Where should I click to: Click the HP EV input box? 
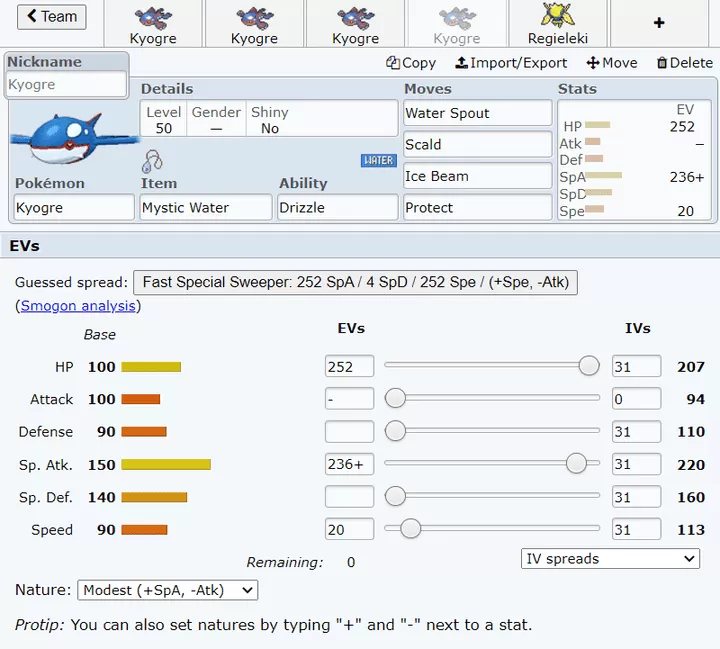pos(349,366)
